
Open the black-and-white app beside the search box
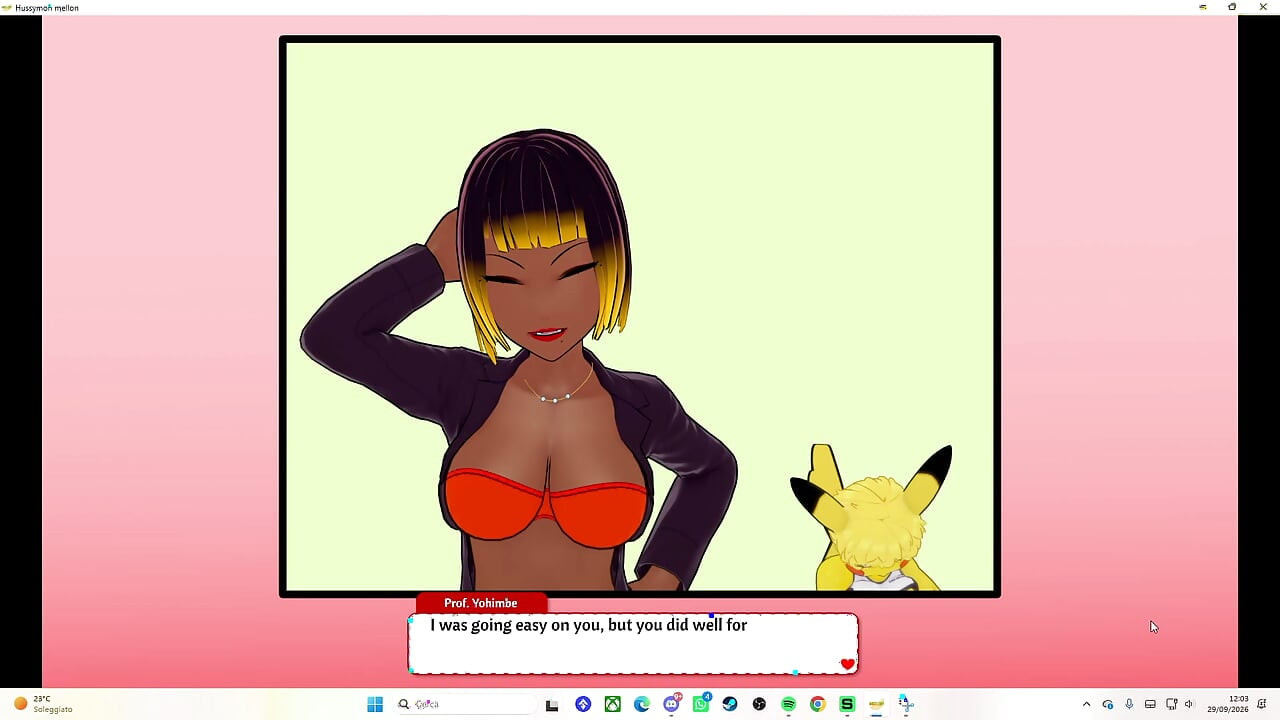click(x=552, y=704)
